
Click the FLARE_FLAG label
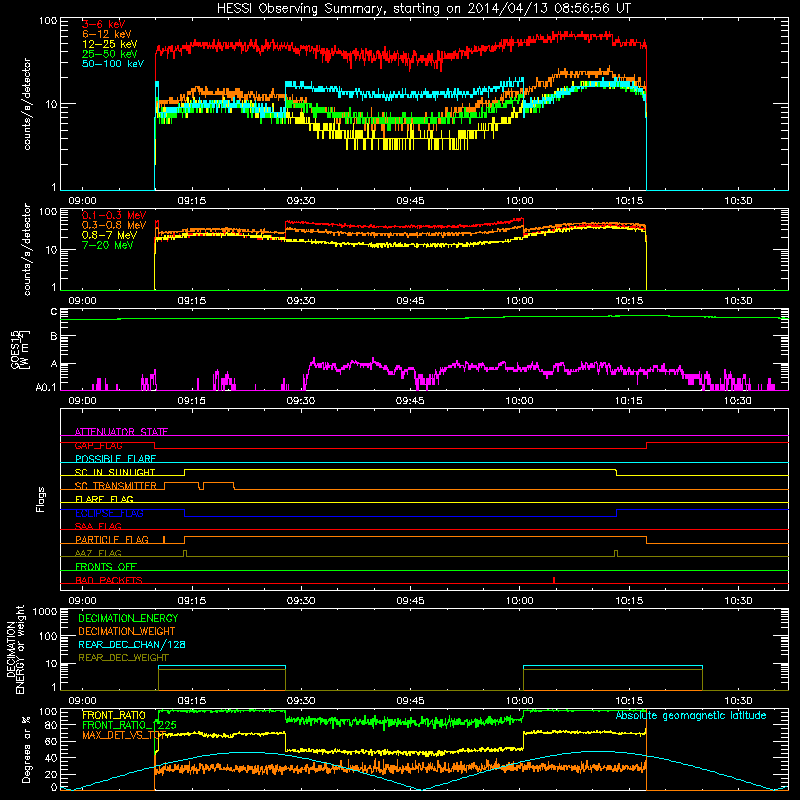click(x=104, y=499)
